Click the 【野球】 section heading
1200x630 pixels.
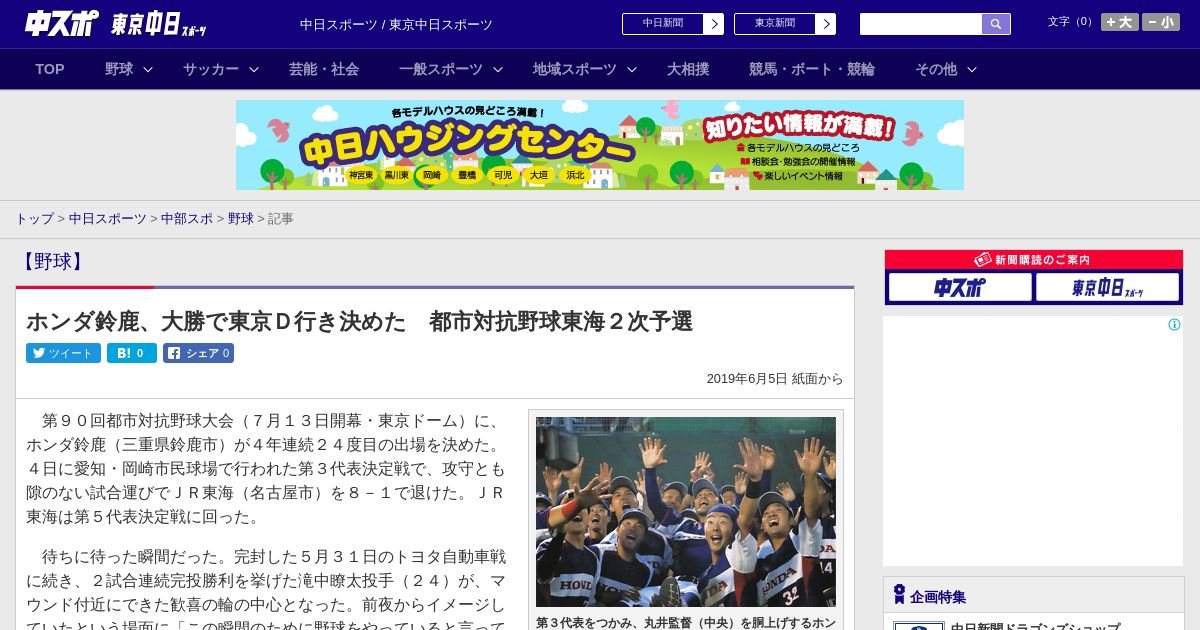click(52, 261)
